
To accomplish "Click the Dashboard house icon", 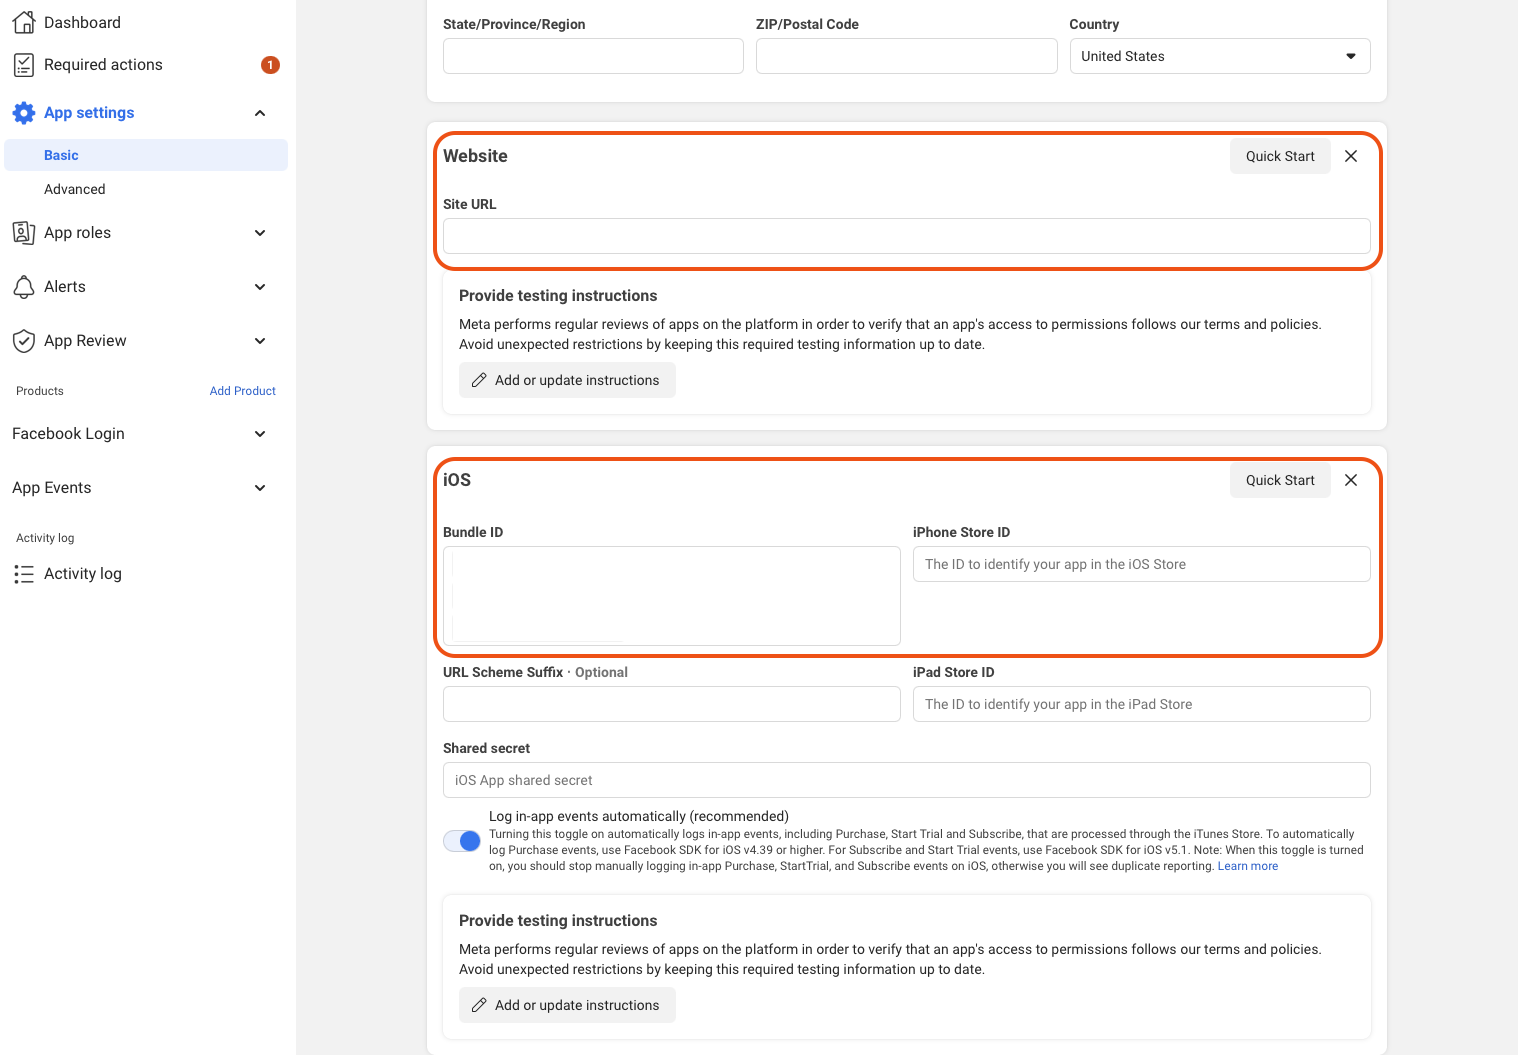I will point(24,22).
